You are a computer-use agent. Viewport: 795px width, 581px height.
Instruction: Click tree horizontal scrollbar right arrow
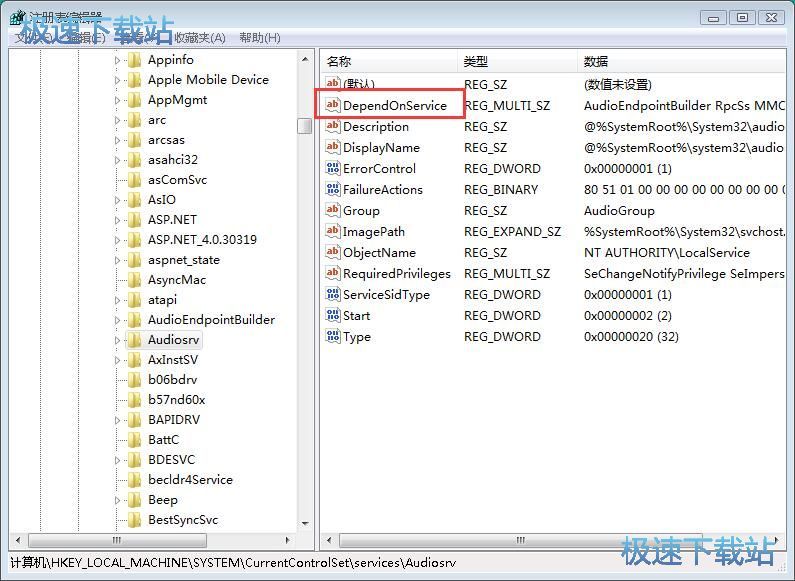[287, 540]
